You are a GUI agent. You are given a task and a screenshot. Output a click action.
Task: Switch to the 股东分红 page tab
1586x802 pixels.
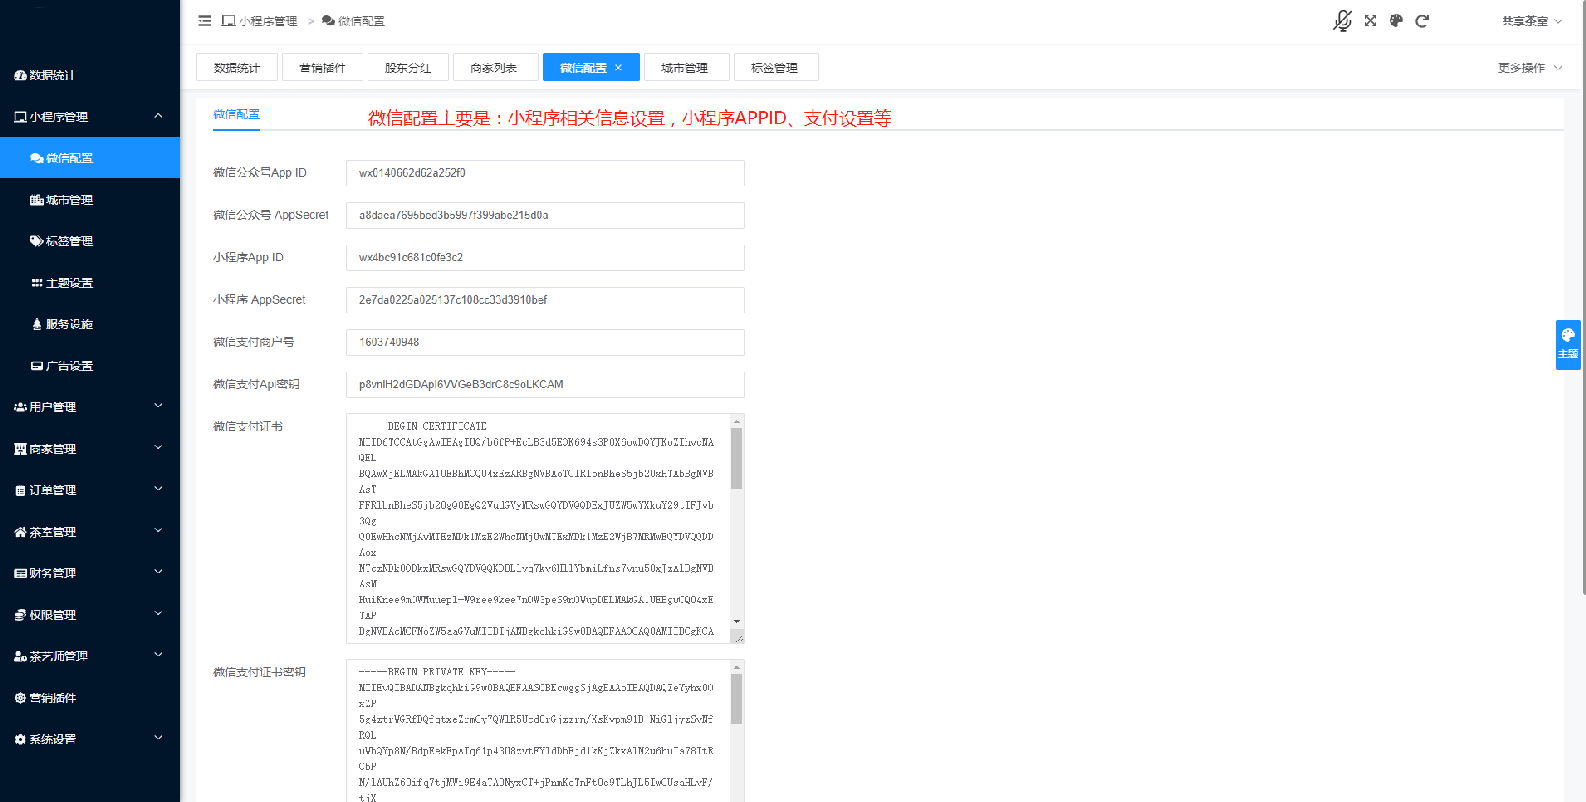[408, 67]
